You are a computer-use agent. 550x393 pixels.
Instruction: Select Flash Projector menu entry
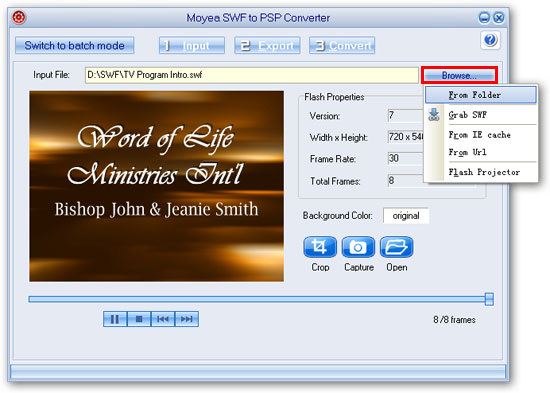pos(481,172)
